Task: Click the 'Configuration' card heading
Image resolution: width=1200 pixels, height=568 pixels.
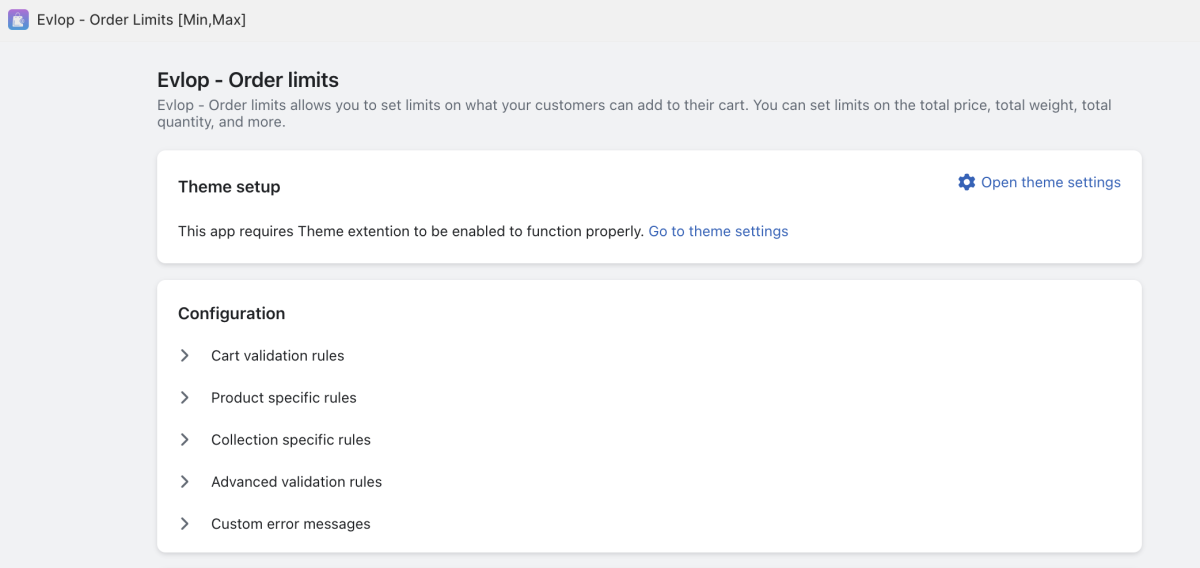Action: pos(231,314)
